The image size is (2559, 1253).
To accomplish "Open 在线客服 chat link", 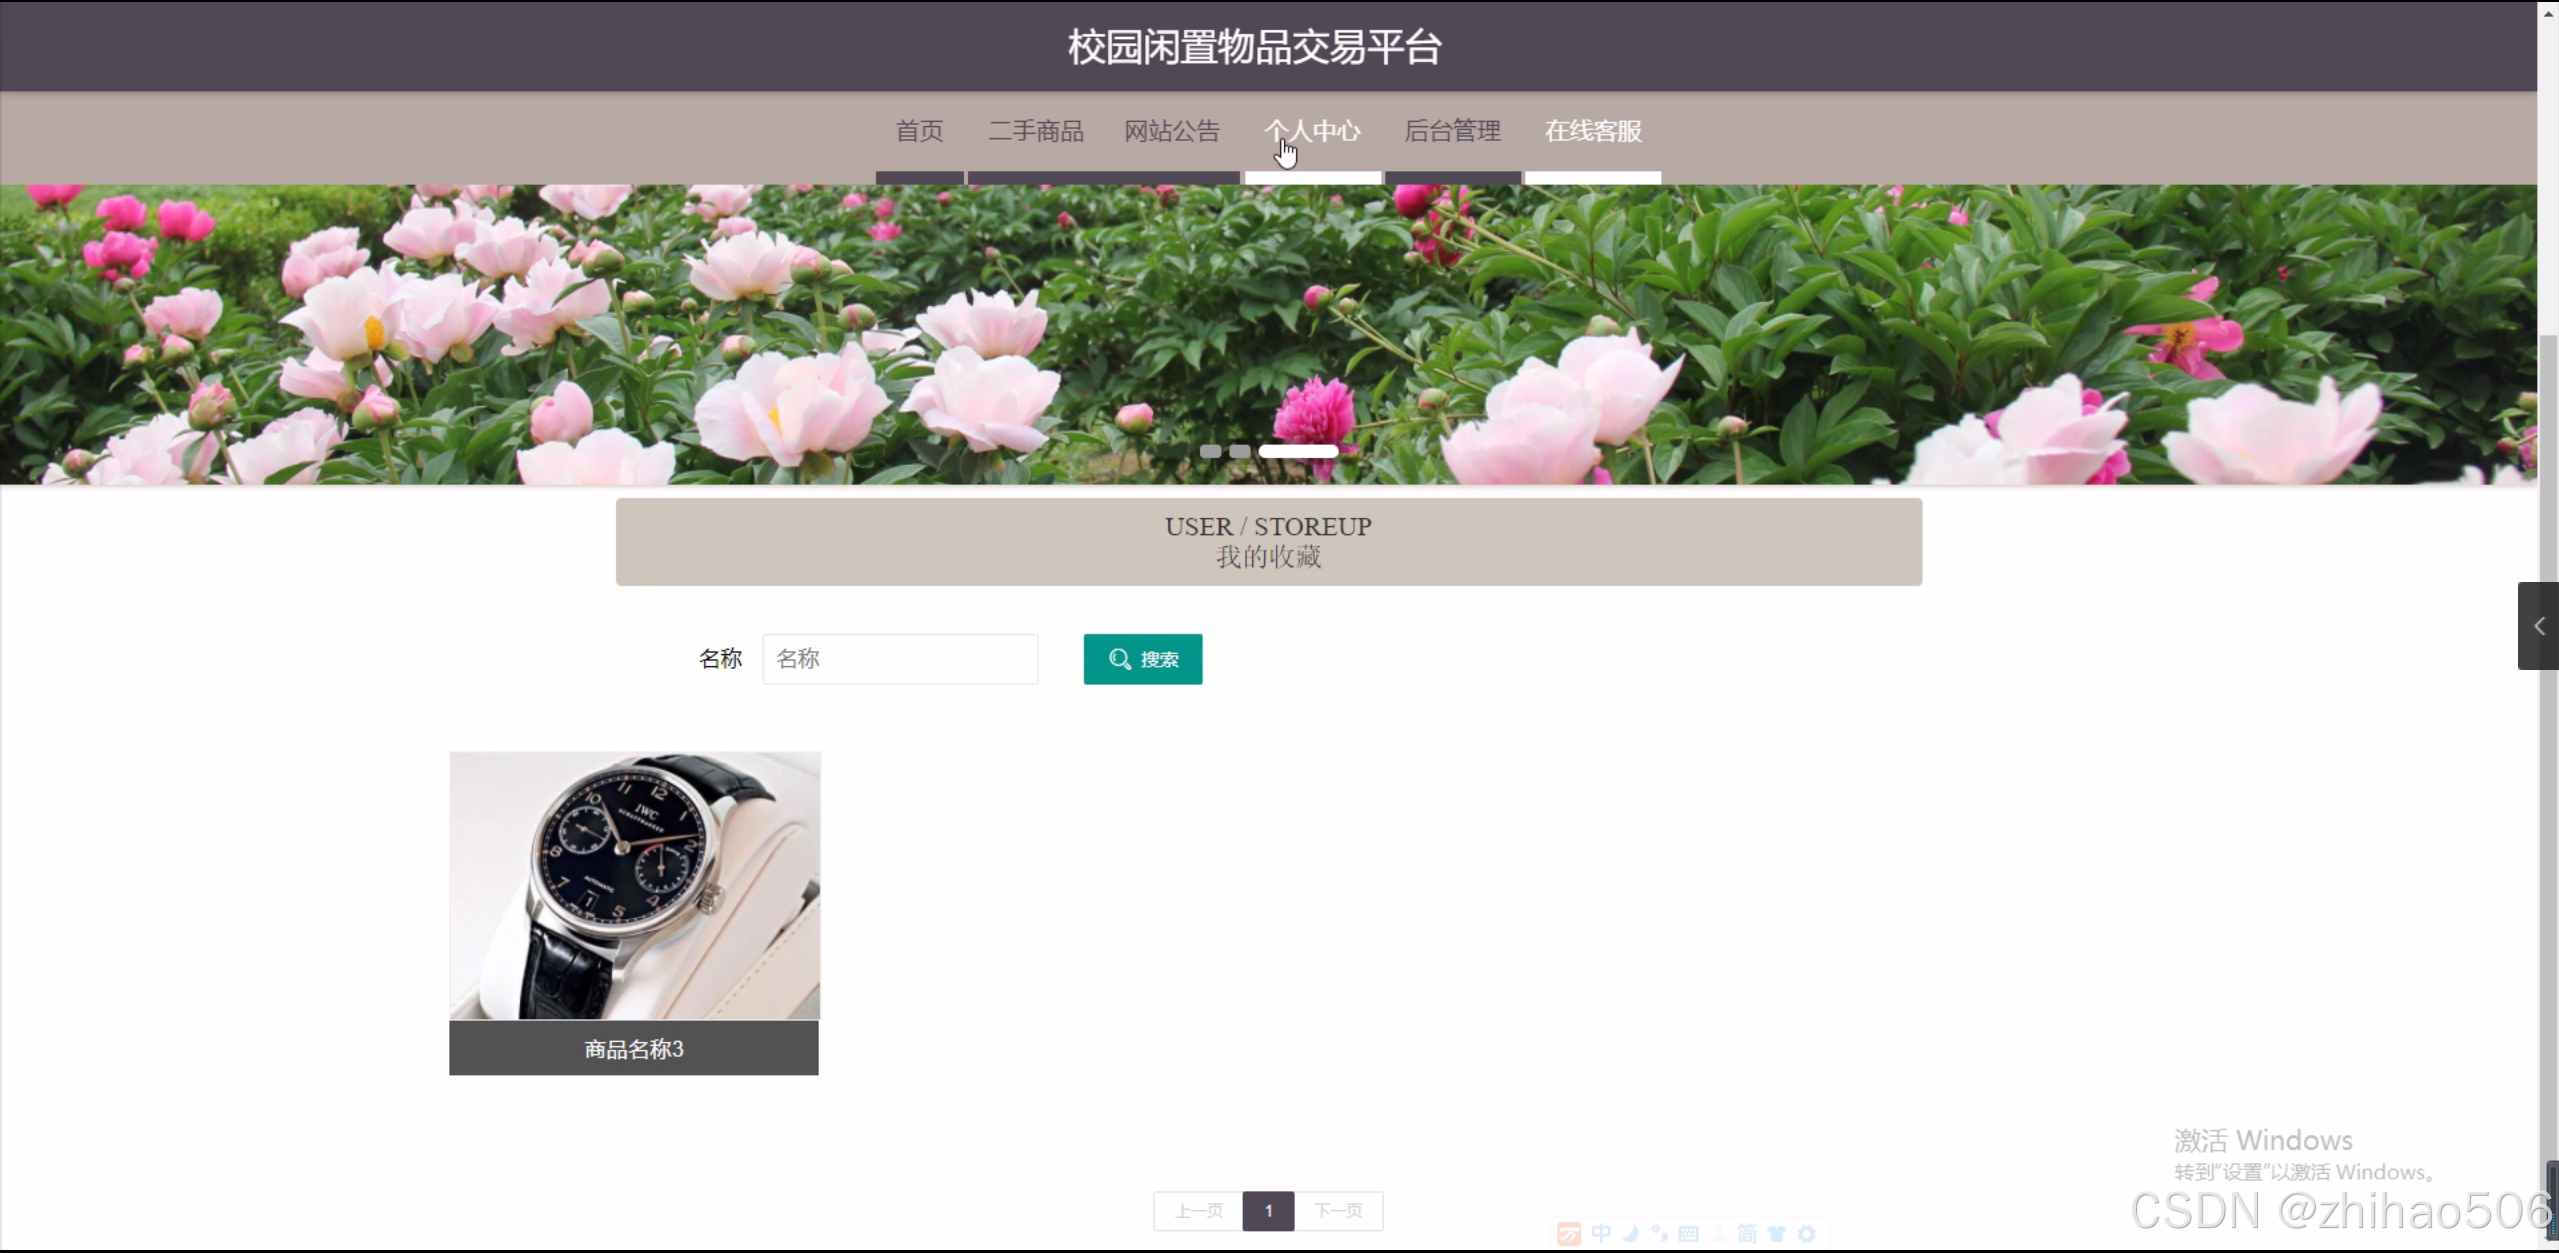I will click(x=1593, y=131).
